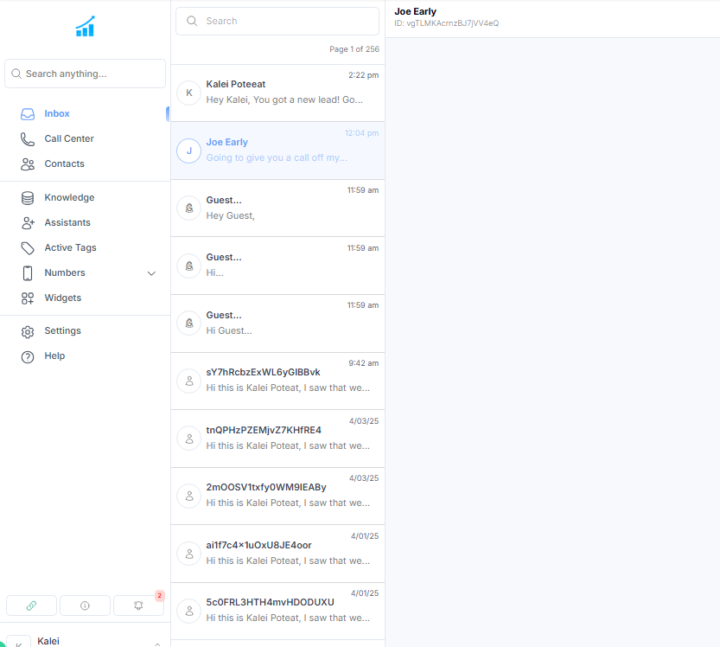
Task: Click the Widgets grid icon
Action: (x=28, y=298)
